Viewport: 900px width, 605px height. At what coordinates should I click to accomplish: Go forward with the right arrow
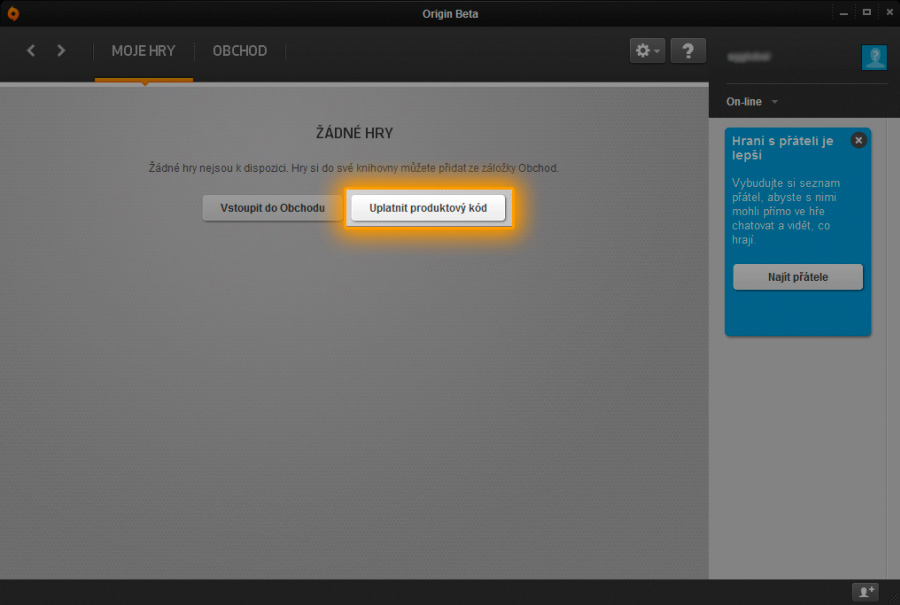[61, 51]
